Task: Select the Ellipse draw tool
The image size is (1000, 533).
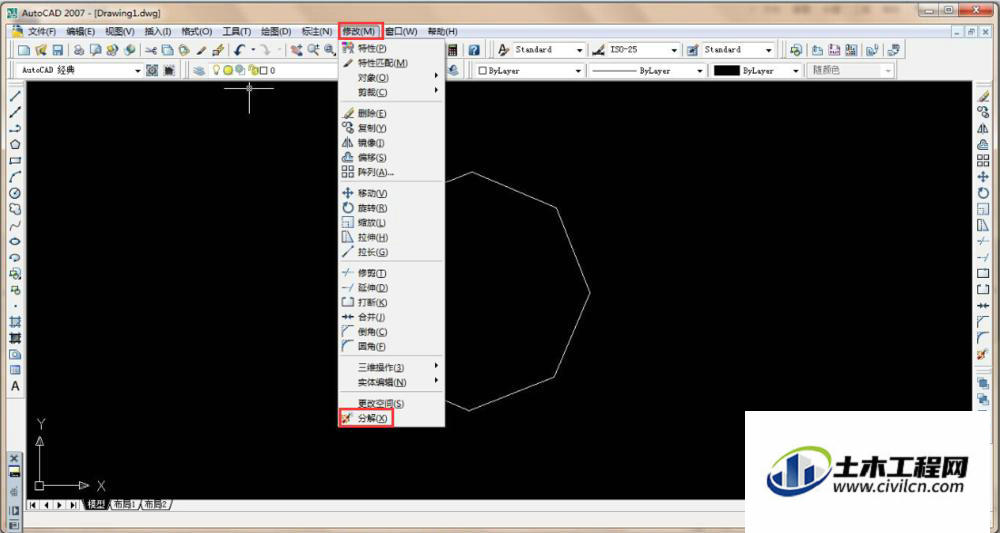Action: [15, 242]
